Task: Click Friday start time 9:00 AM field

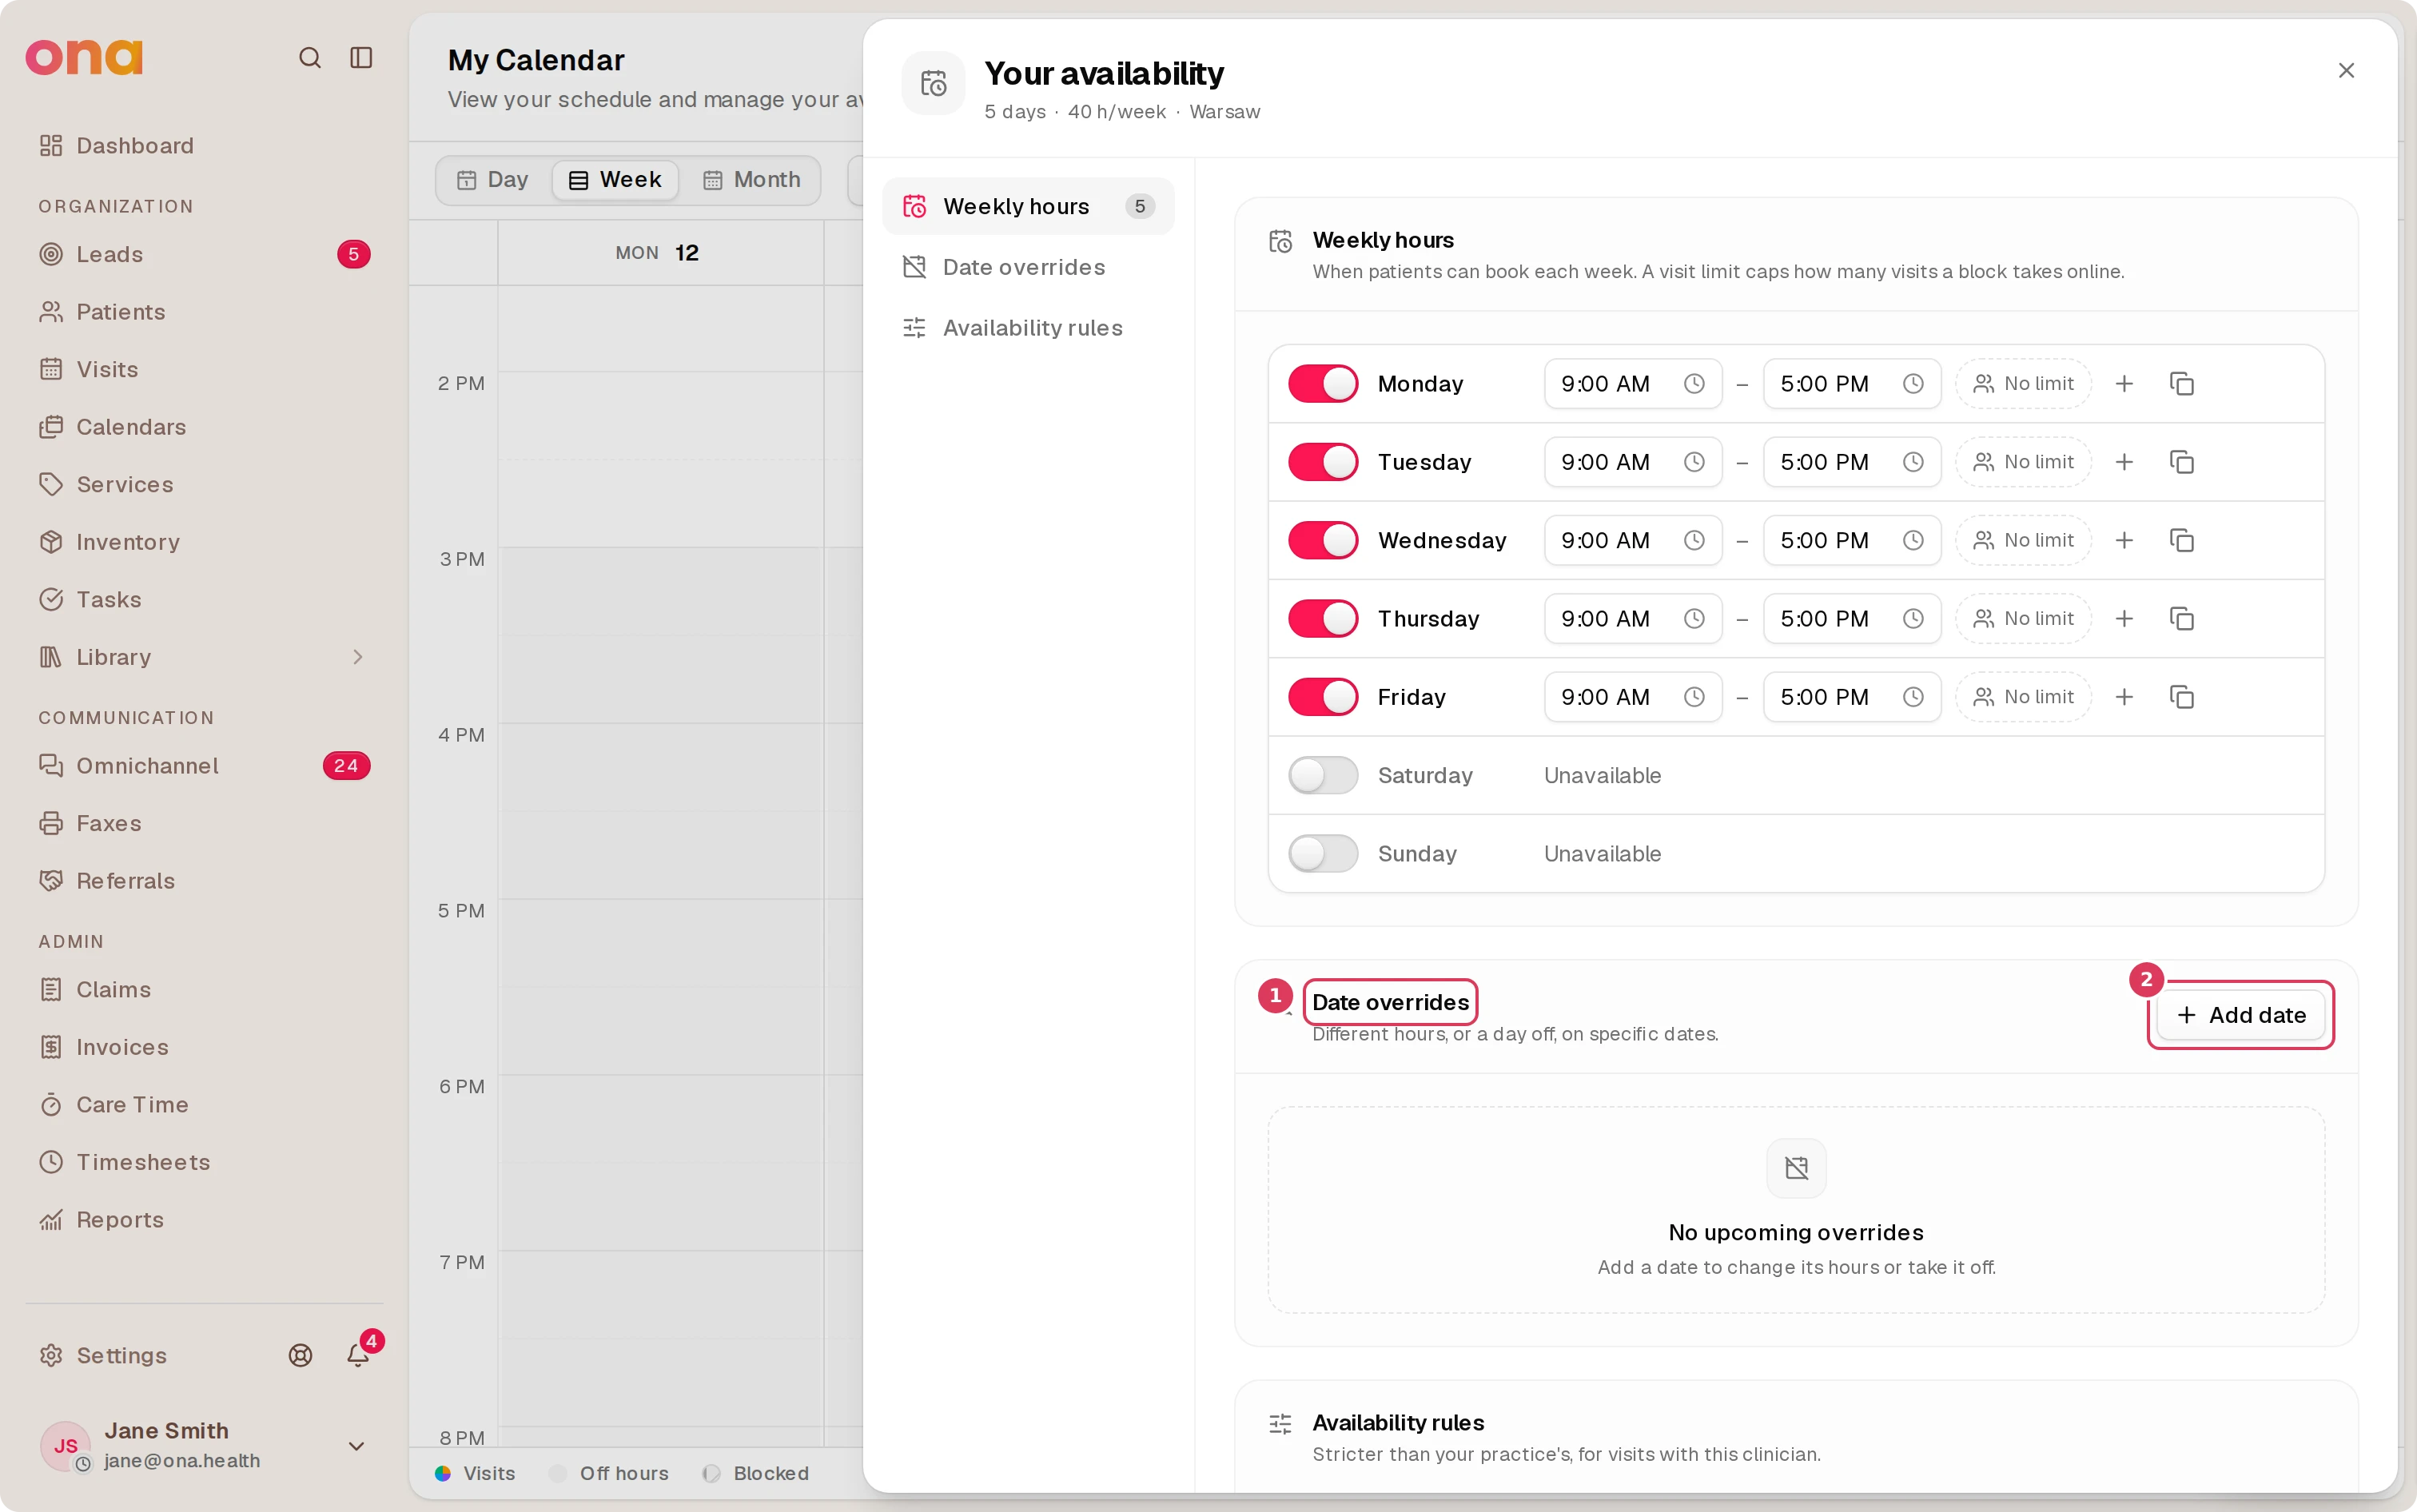Action: (1633, 697)
